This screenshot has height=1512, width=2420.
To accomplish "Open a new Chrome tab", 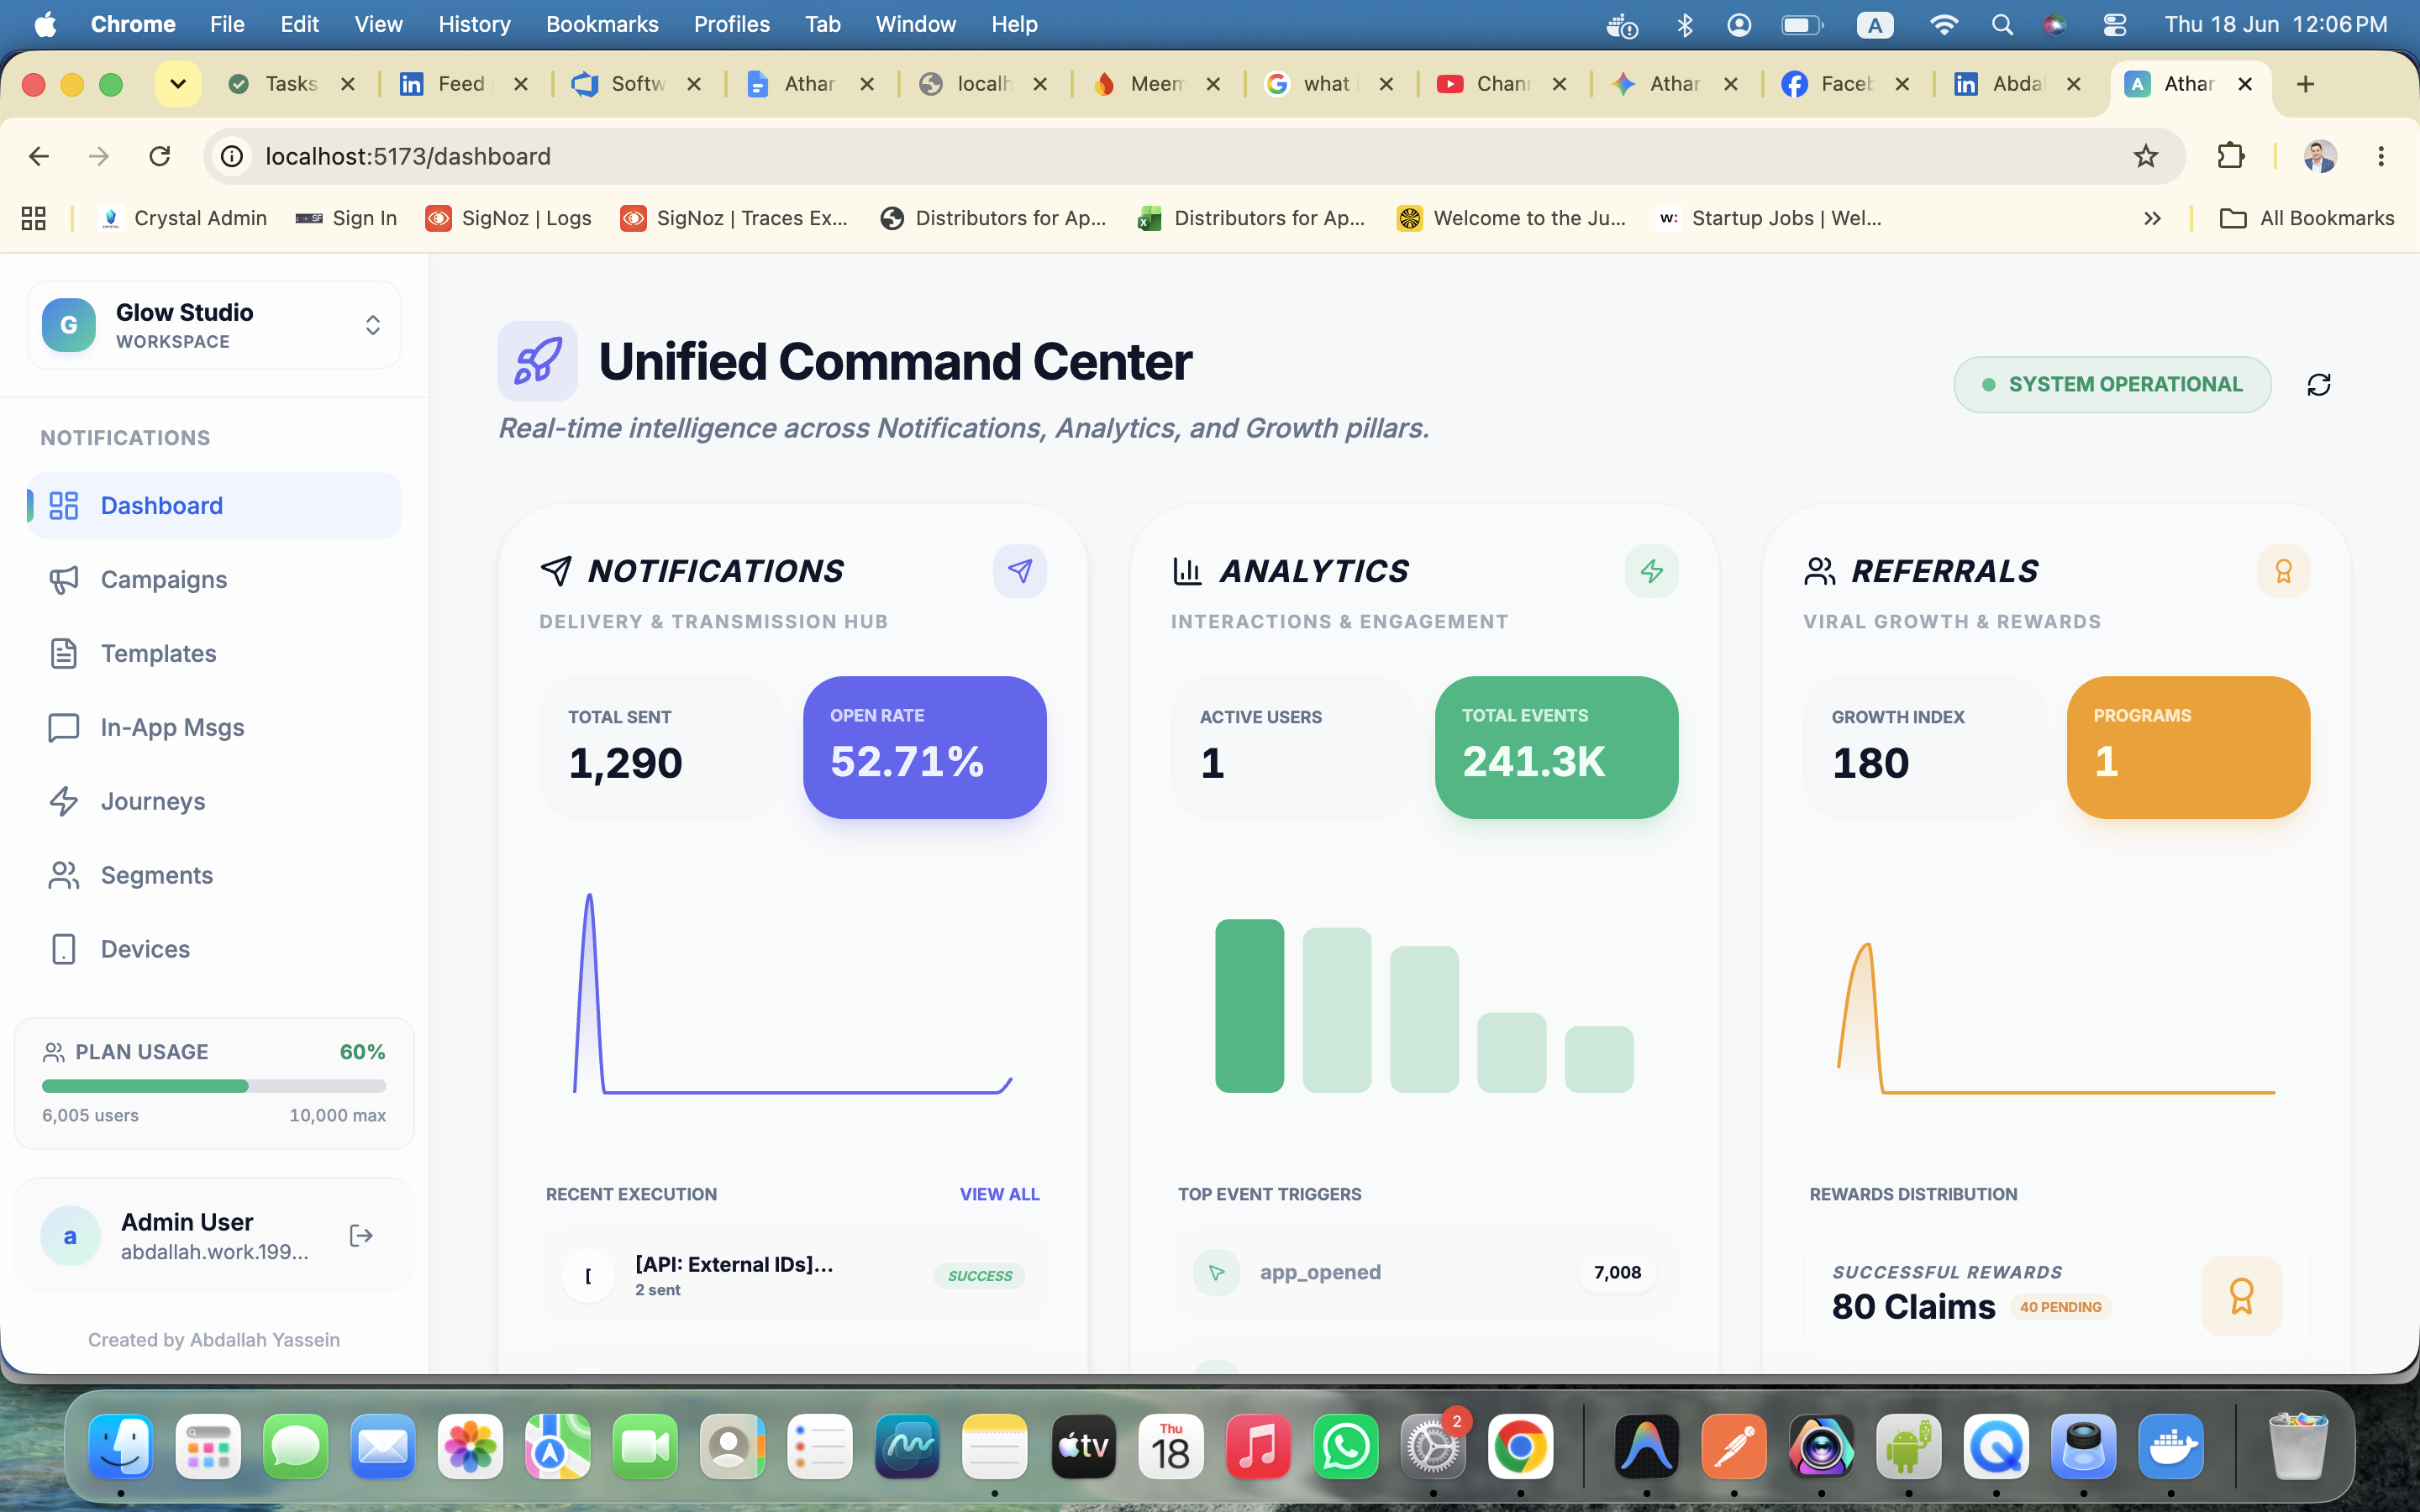I will 2306,84.
